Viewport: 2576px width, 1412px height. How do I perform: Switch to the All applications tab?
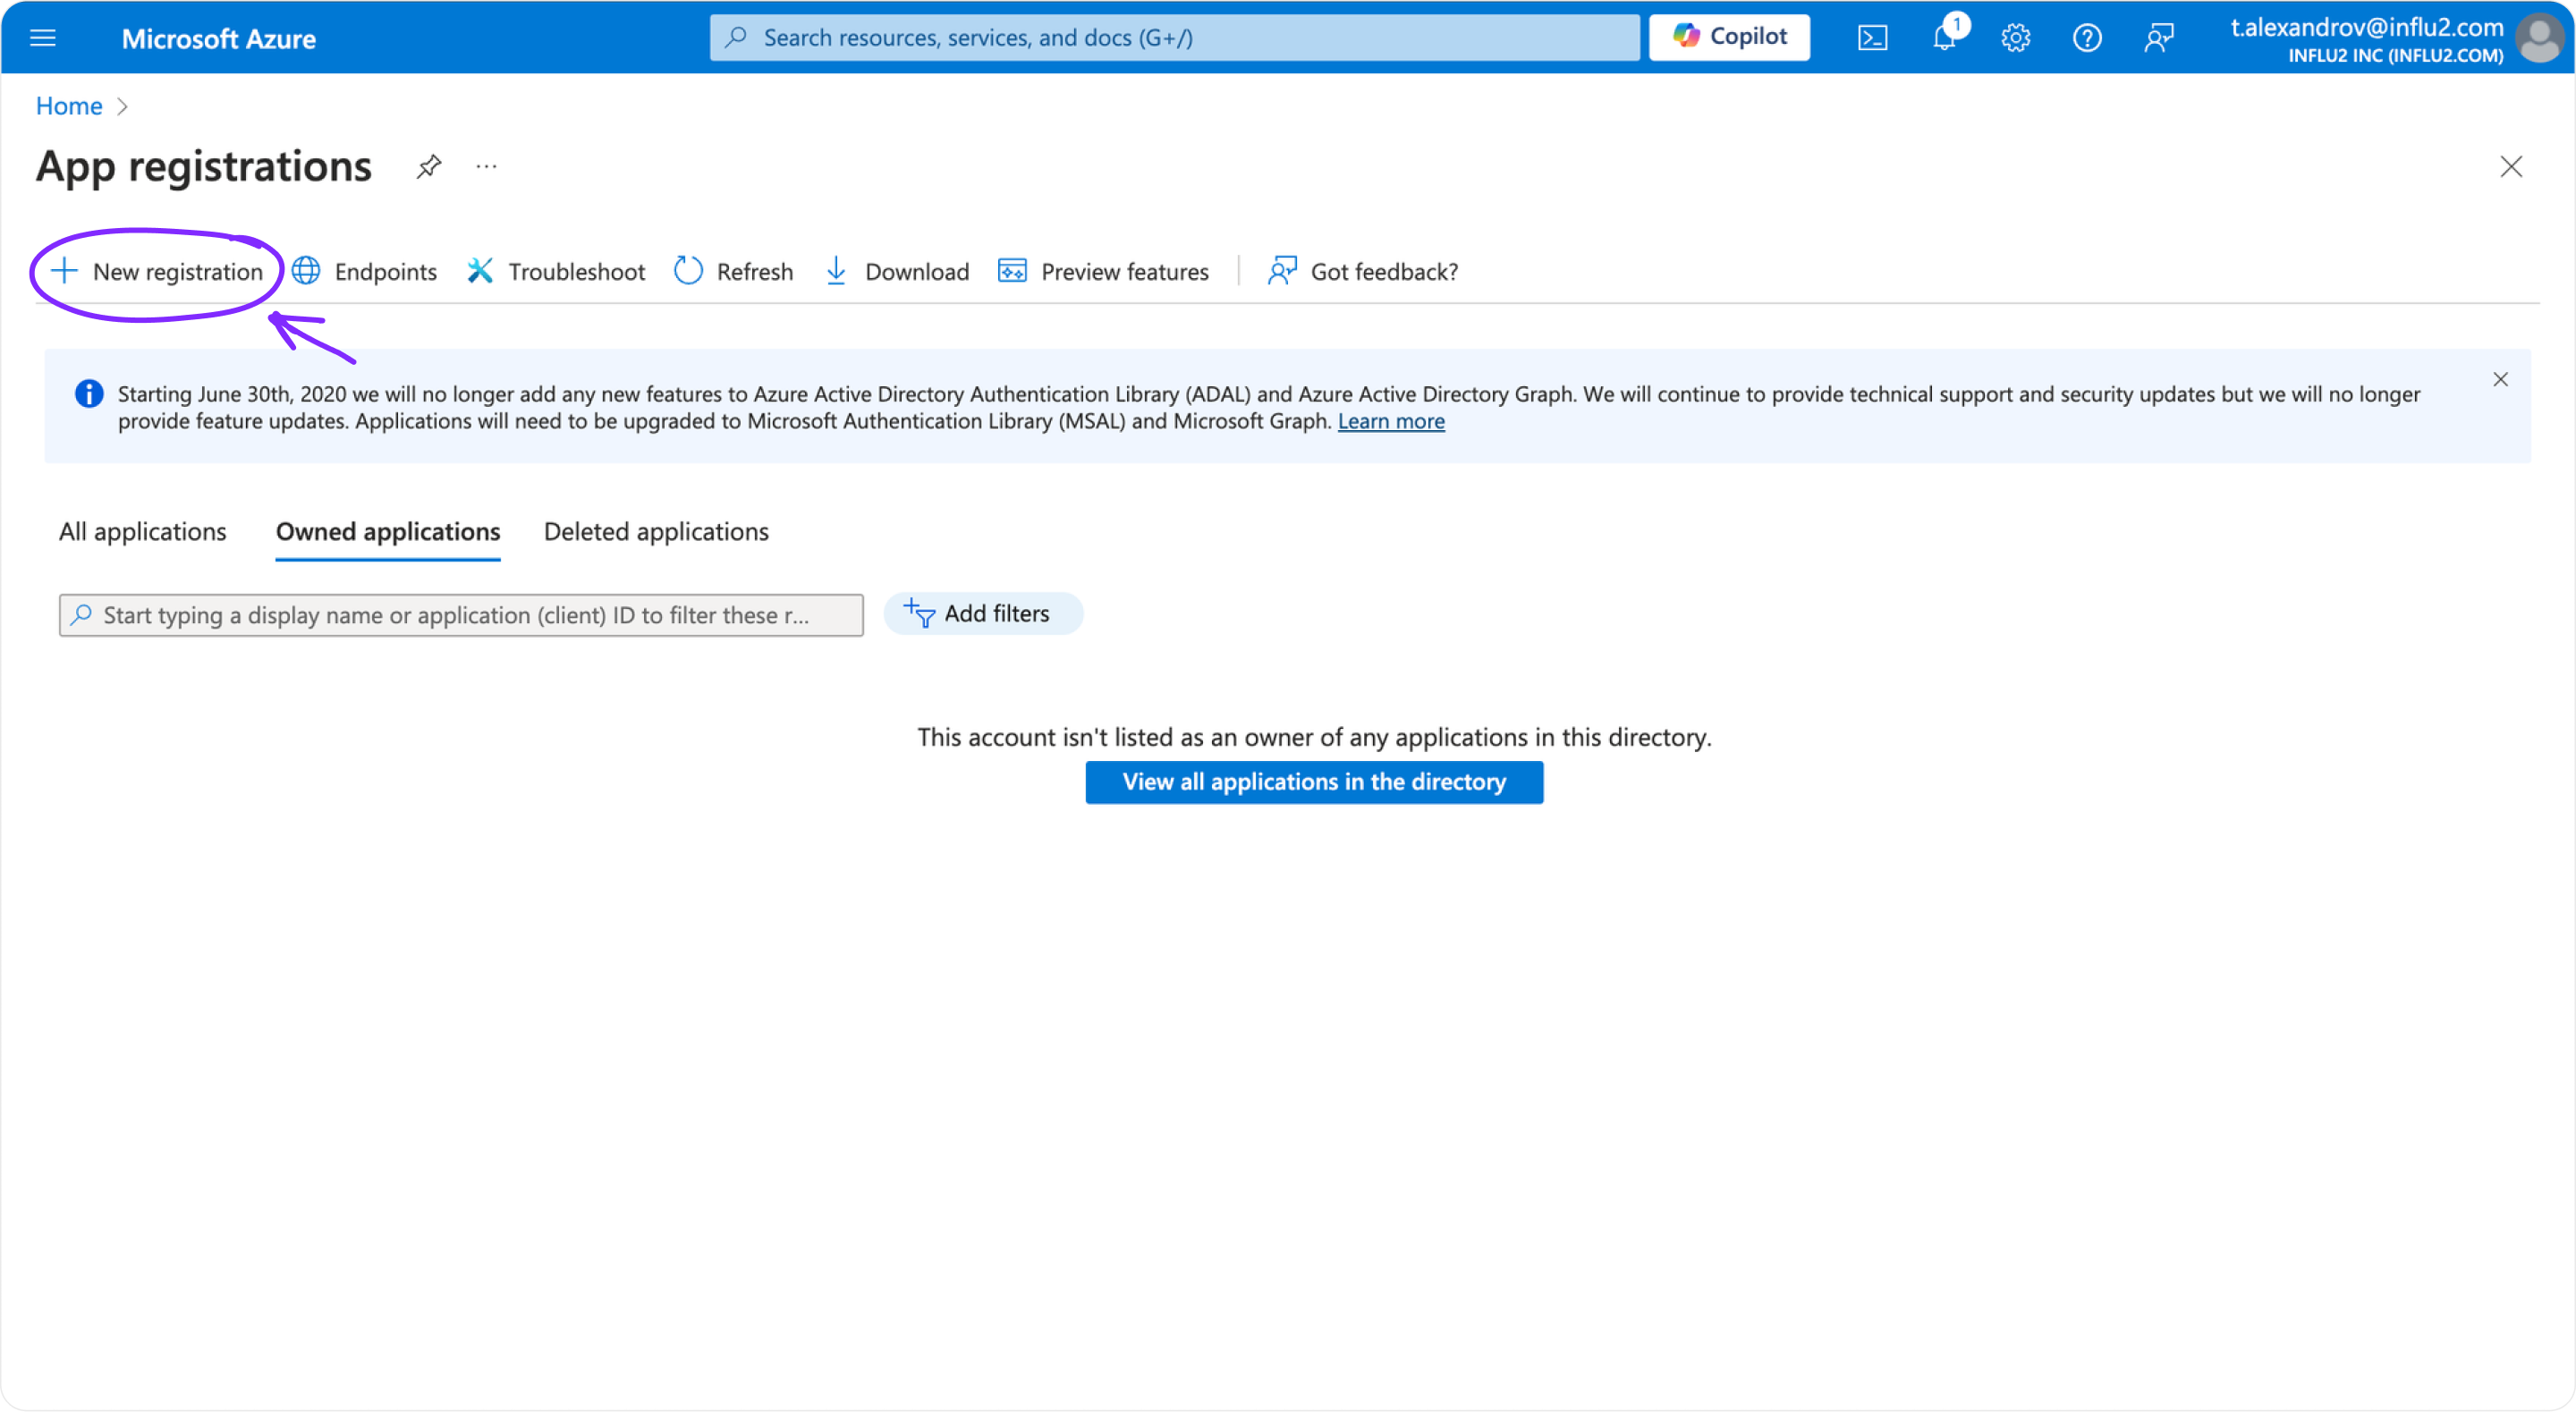(143, 532)
